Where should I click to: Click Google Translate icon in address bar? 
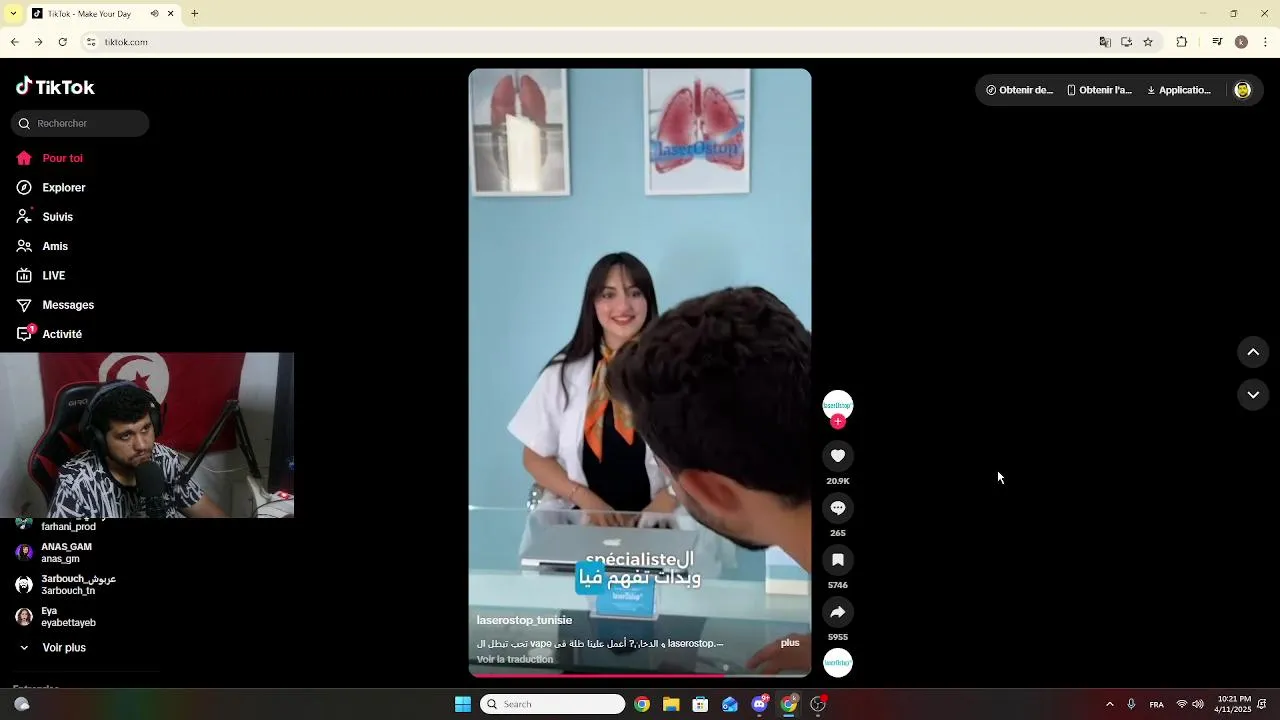[1105, 42]
